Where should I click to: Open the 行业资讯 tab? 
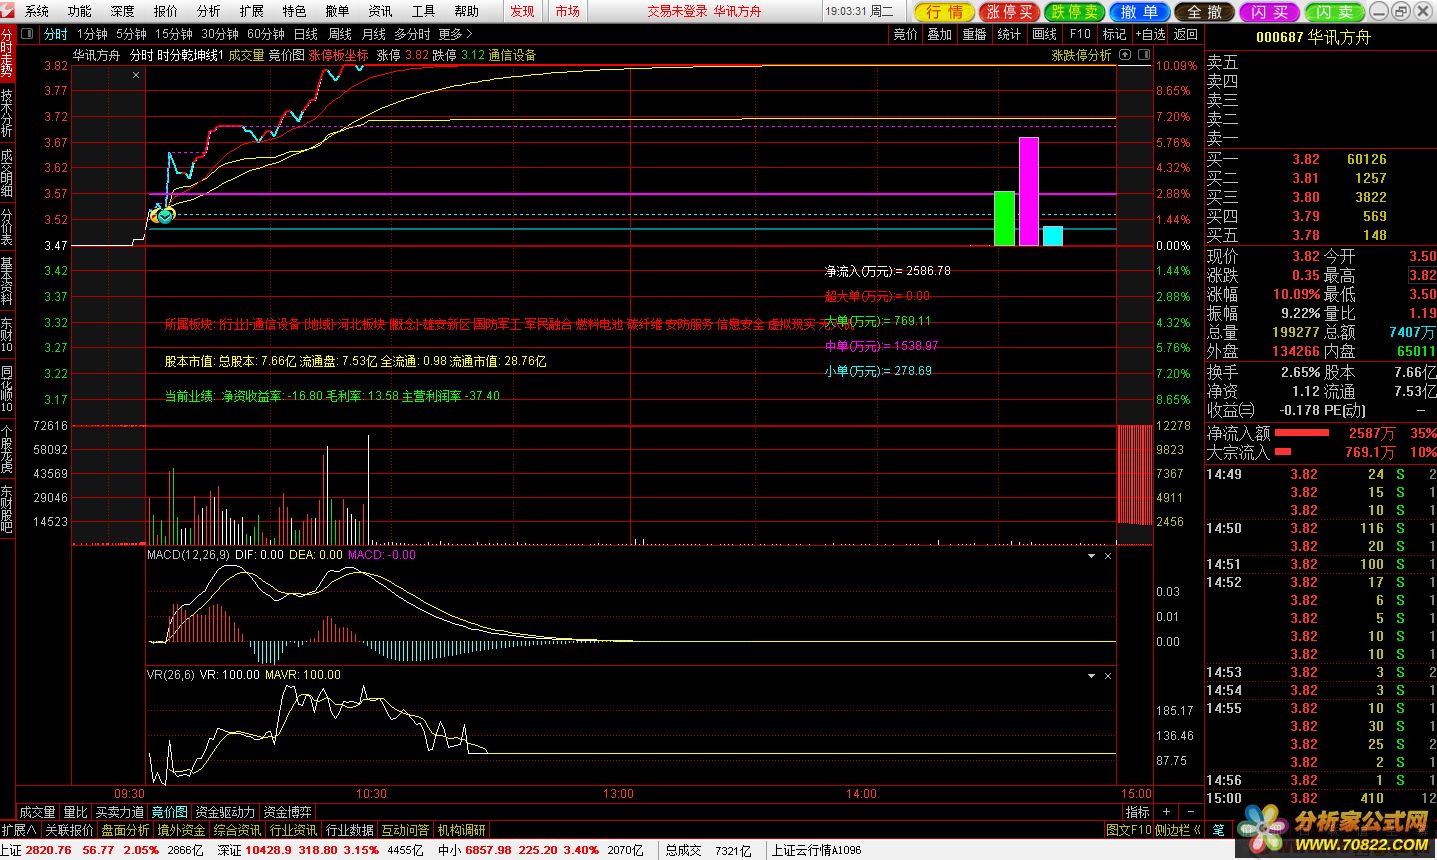pos(294,830)
